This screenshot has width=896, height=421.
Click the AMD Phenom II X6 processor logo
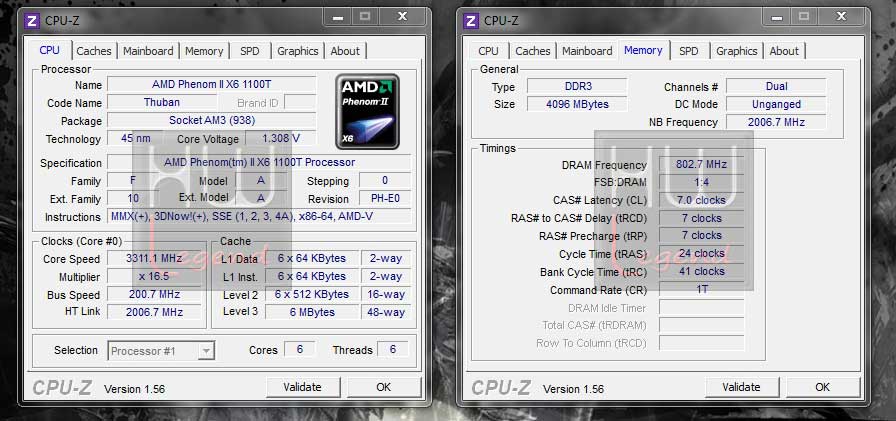pos(367,111)
